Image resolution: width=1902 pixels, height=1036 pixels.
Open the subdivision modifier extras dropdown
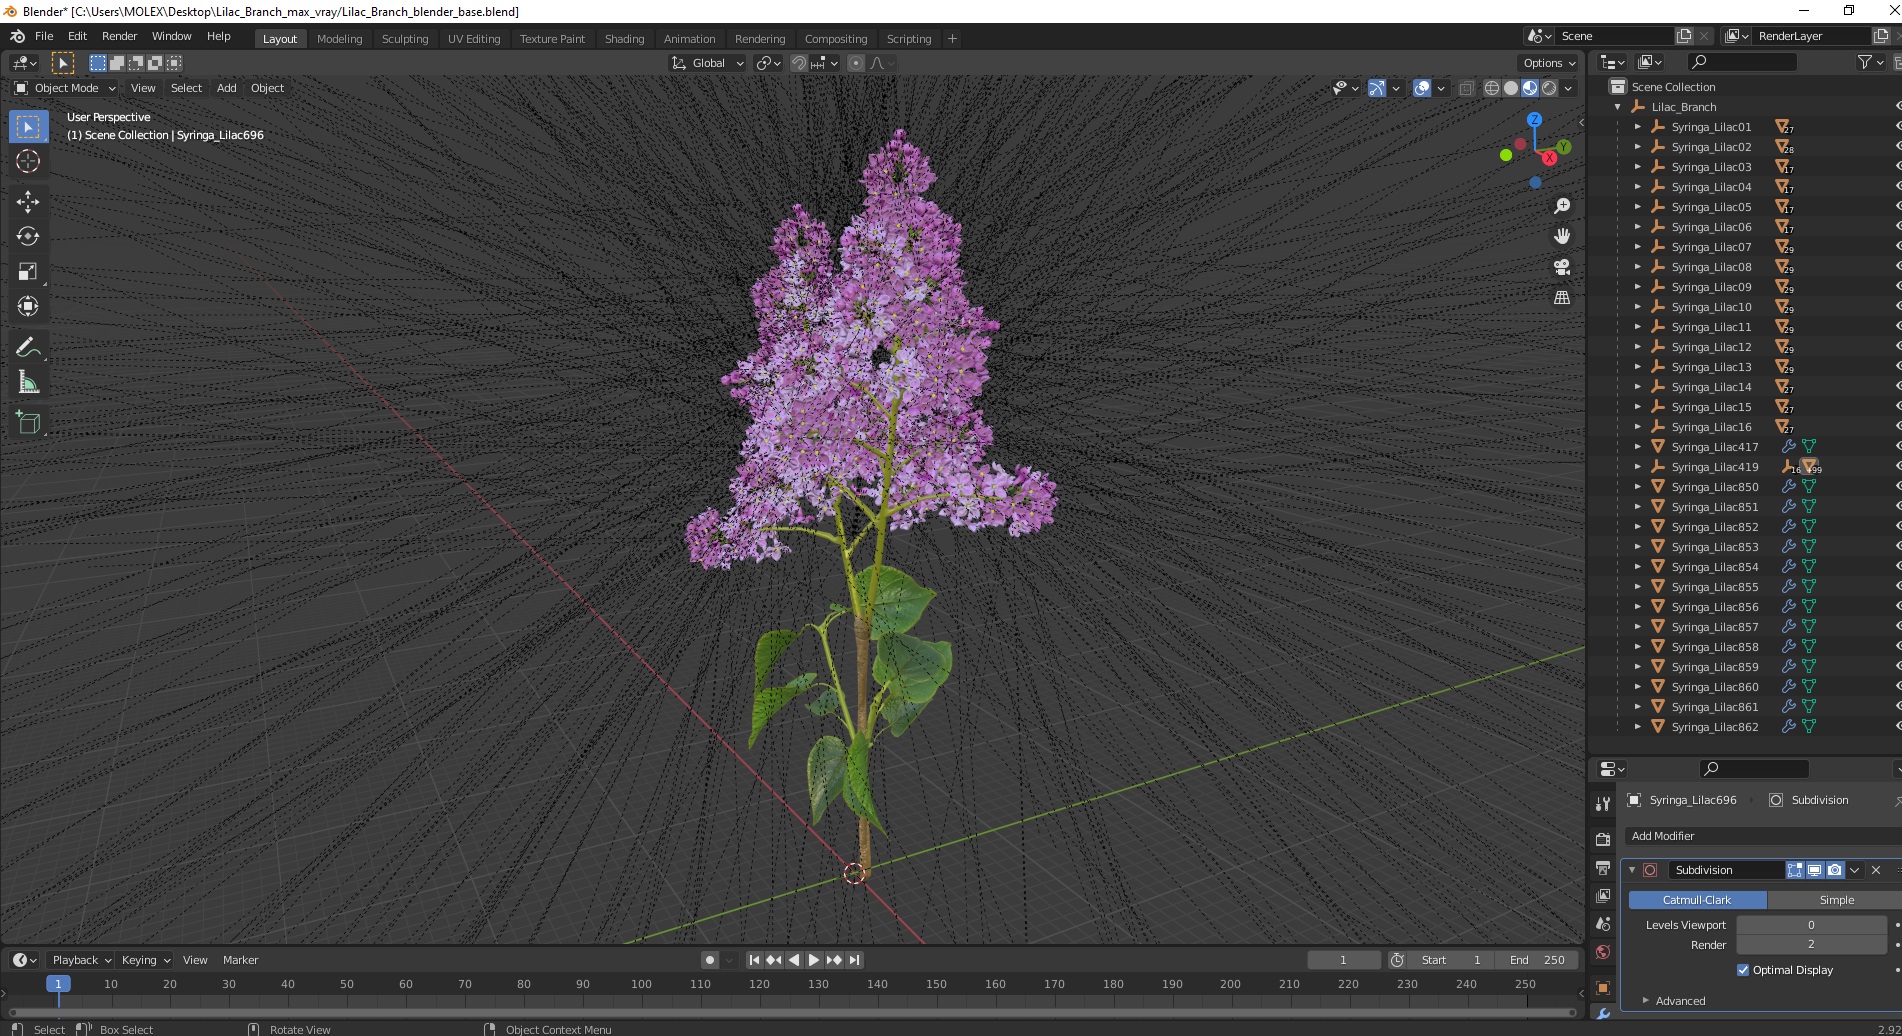[1855, 870]
